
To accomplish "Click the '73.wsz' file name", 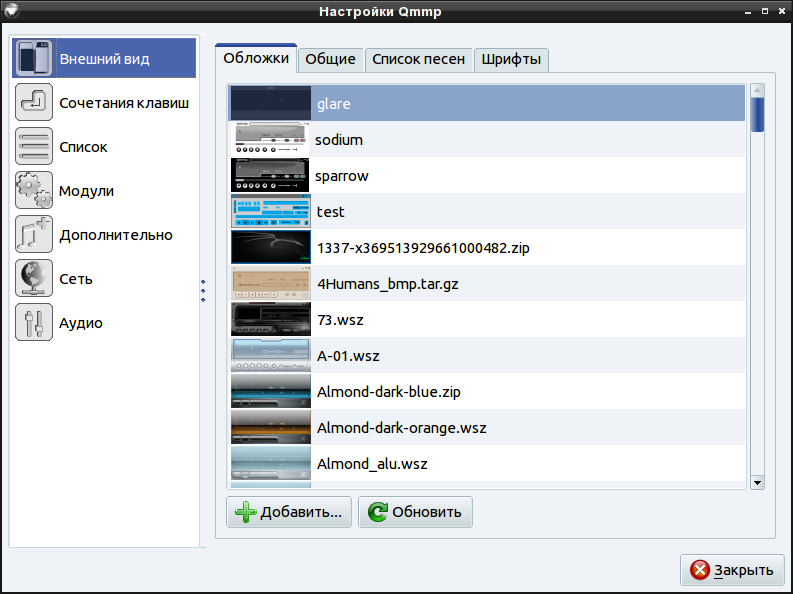I will (x=340, y=320).
